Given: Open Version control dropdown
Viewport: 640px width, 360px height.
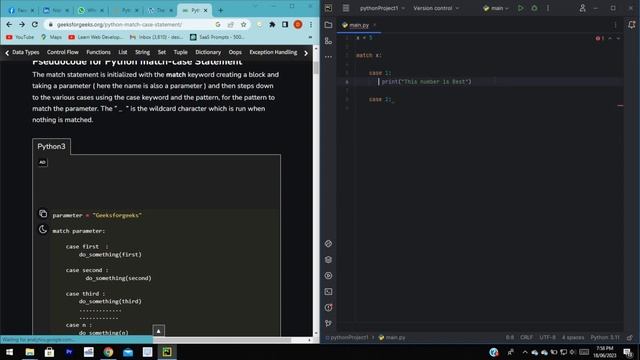Looking at the screenshot, I should [436, 8].
